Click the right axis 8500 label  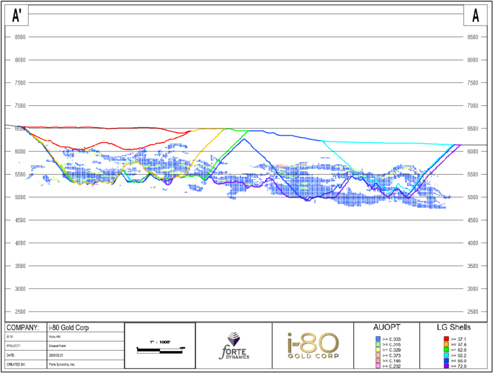[x=472, y=37]
